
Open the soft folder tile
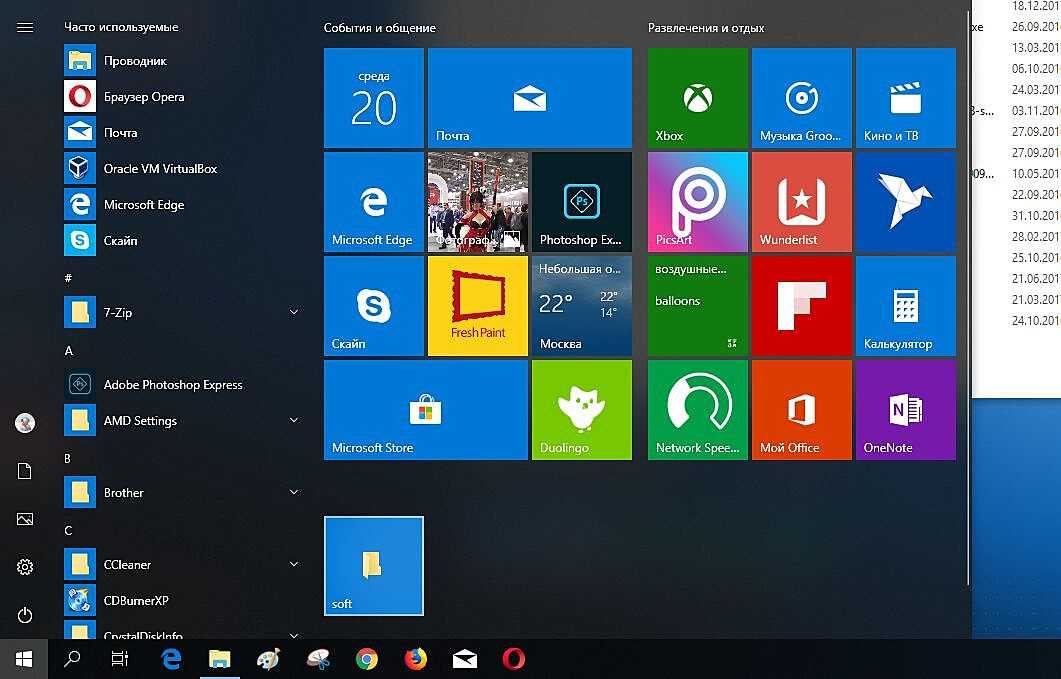coord(374,566)
